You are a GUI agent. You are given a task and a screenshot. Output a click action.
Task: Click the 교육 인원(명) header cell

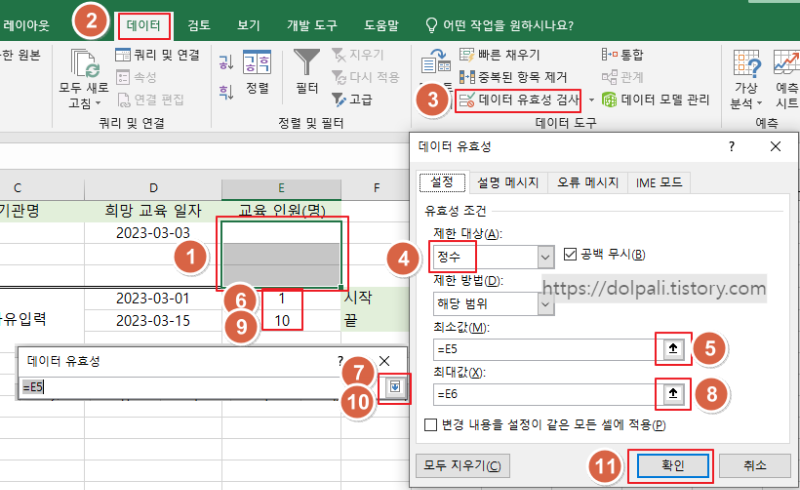coord(282,210)
